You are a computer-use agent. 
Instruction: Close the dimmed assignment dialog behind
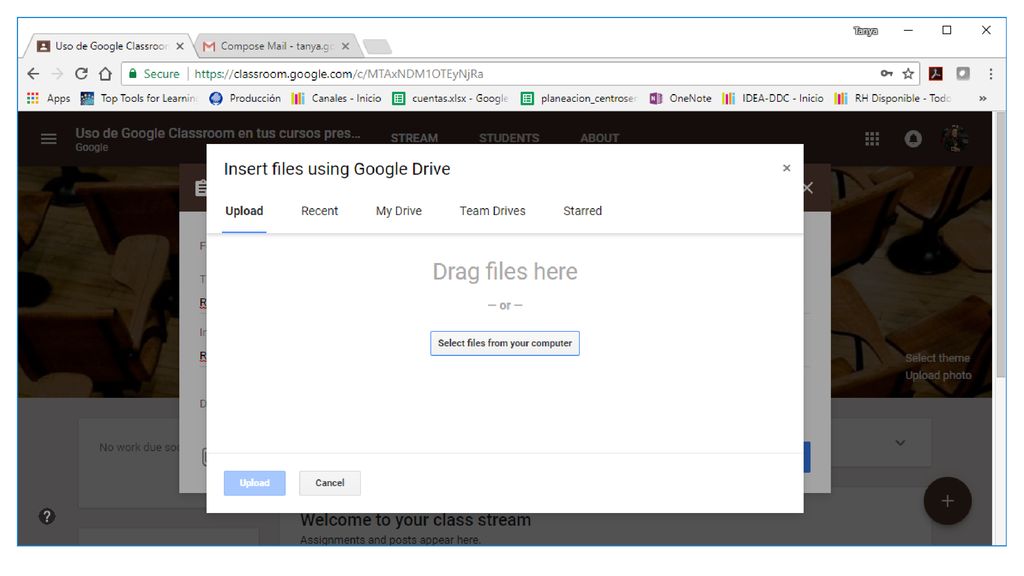coord(808,188)
